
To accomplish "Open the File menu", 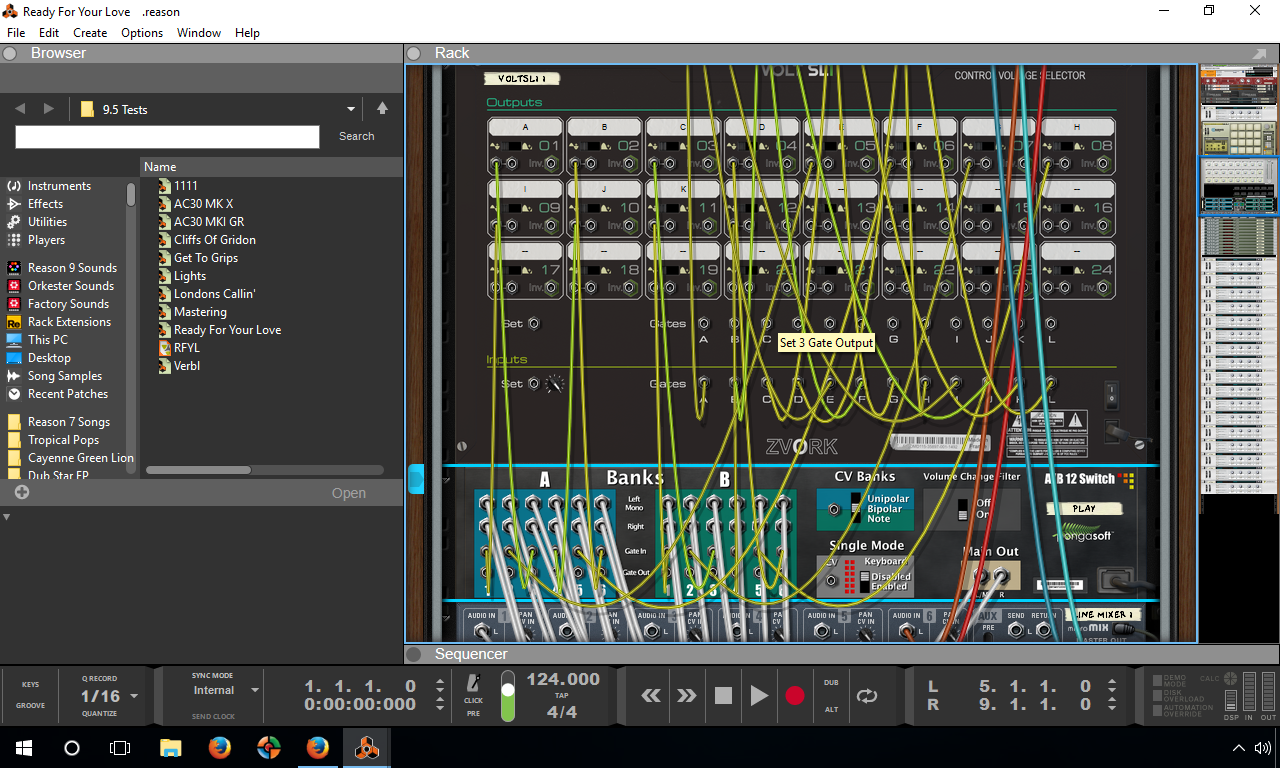I will click(16, 33).
